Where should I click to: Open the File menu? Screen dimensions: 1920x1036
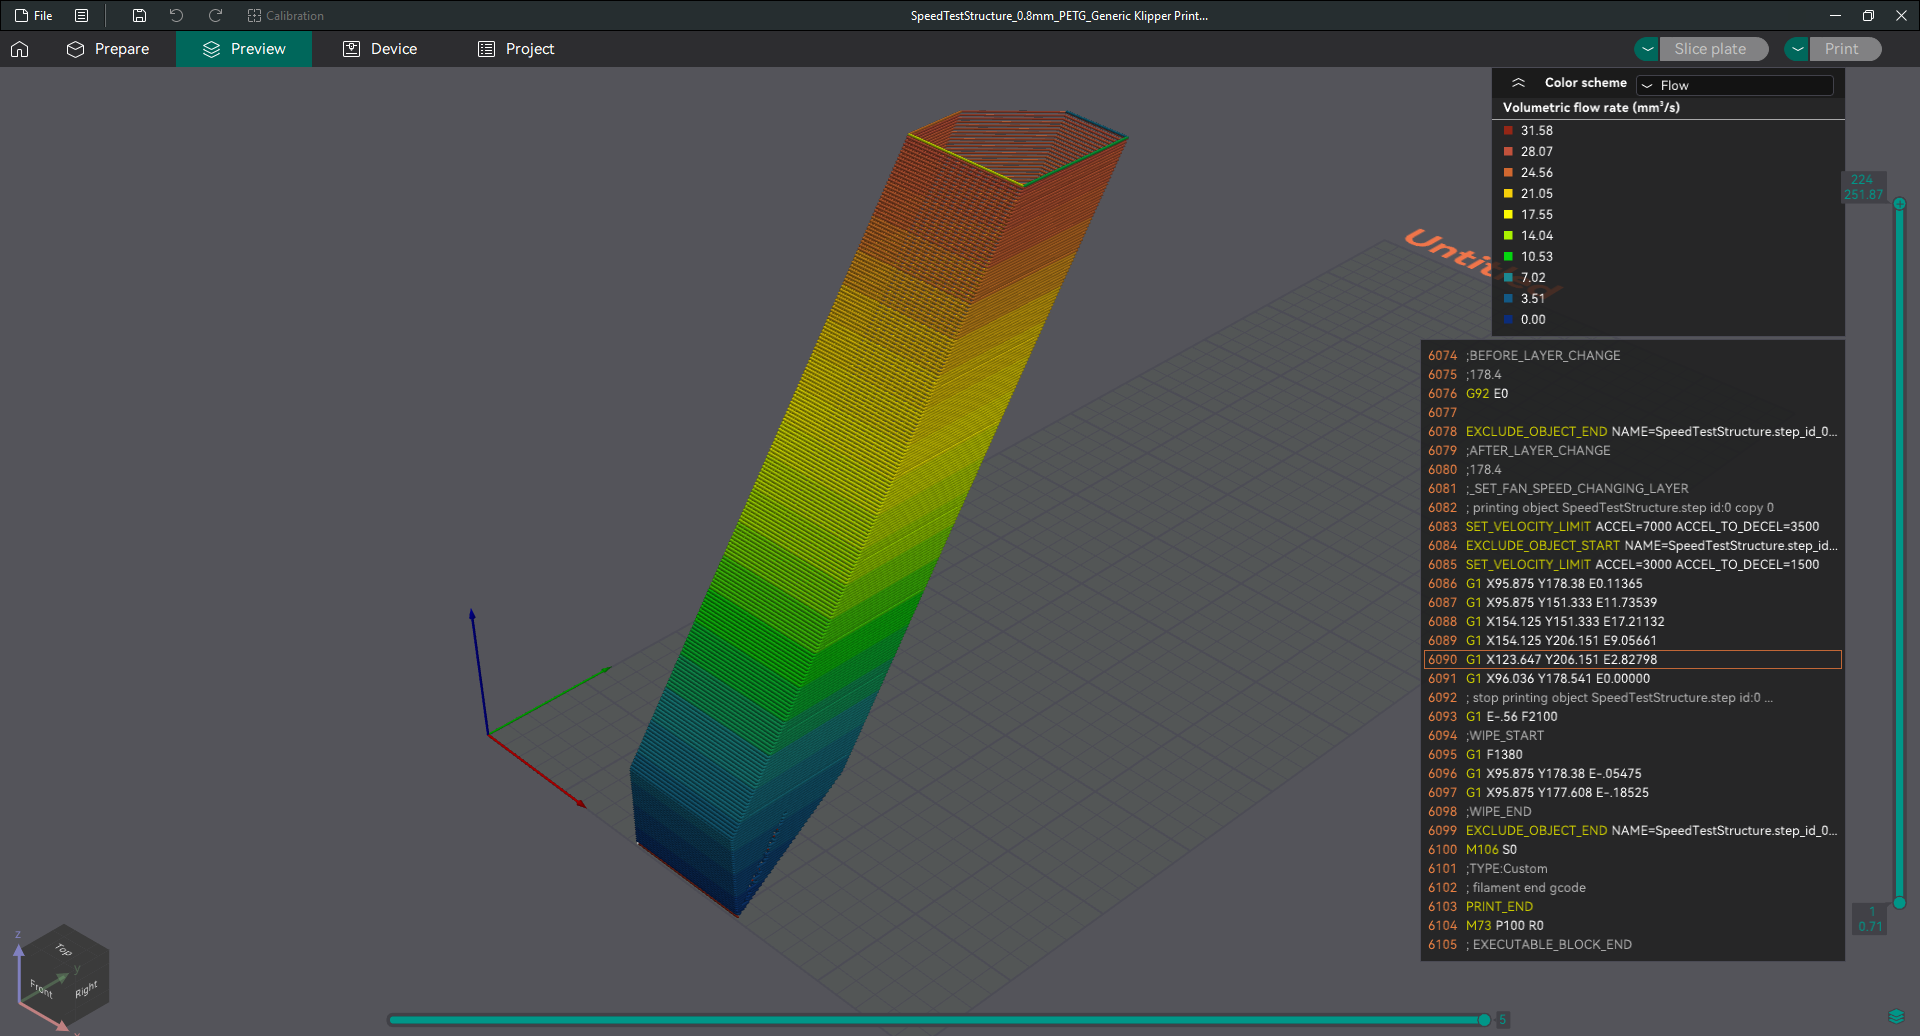click(33, 16)
